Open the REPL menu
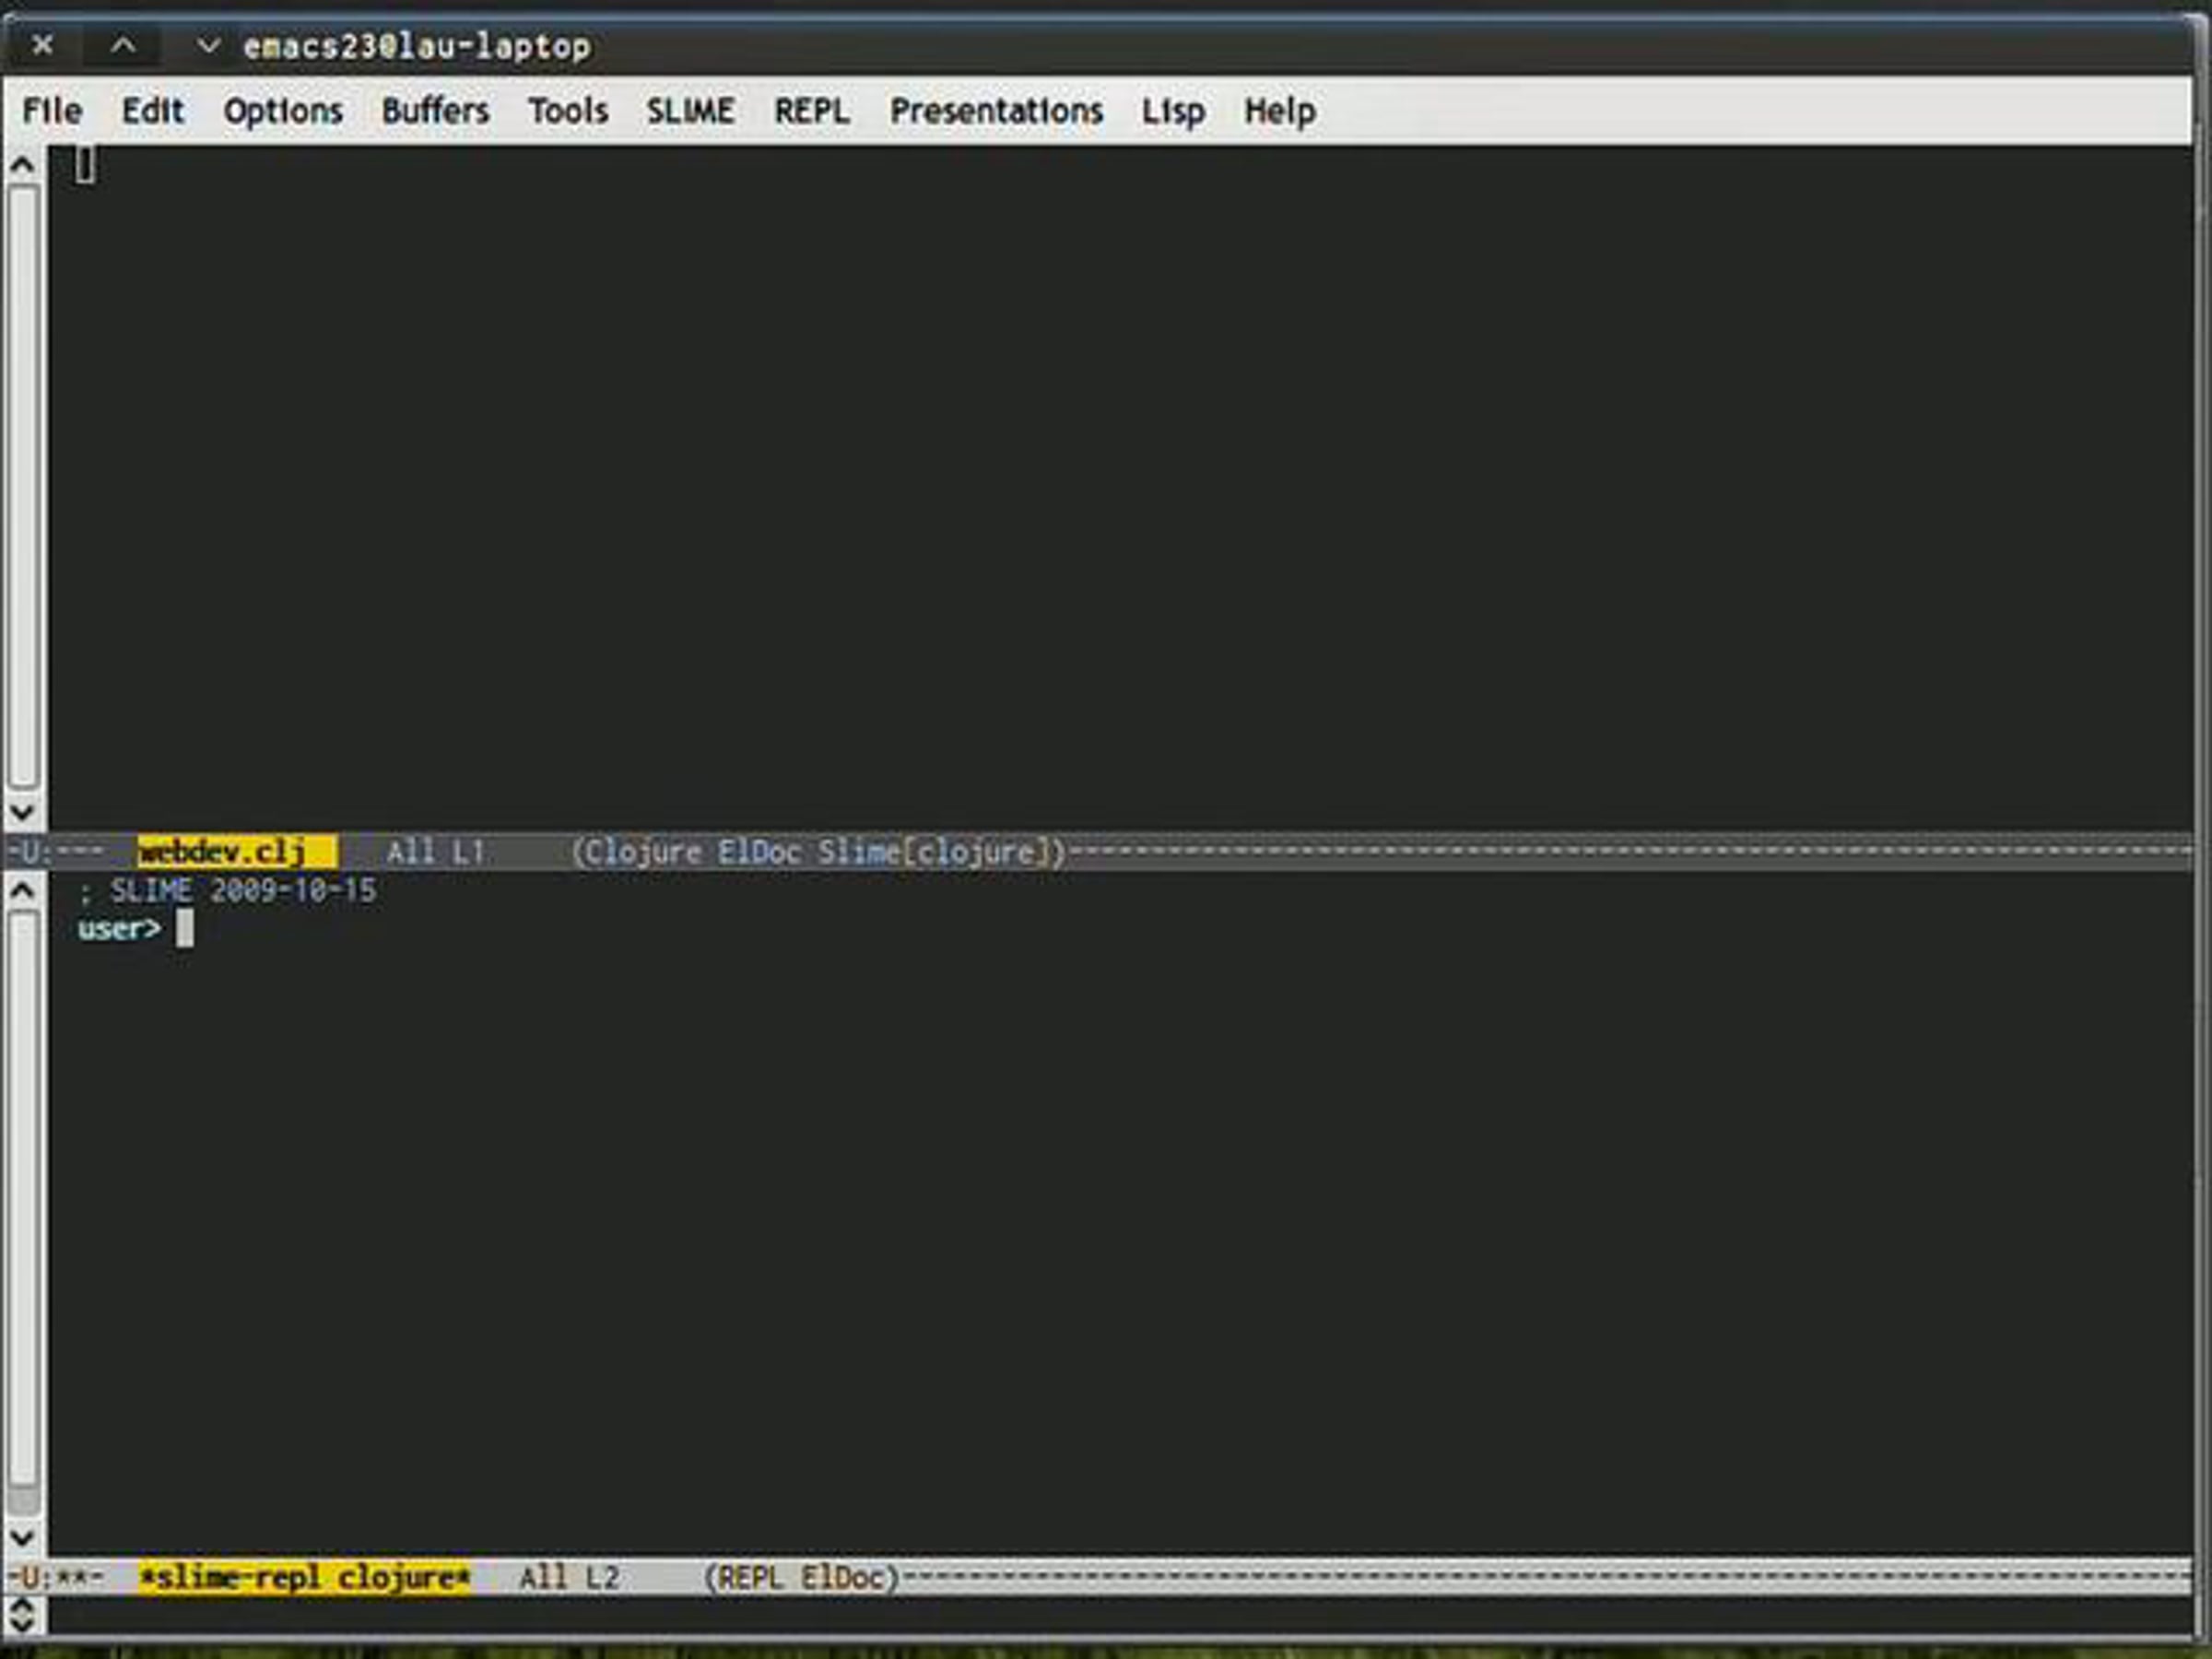 coord(811,110)
